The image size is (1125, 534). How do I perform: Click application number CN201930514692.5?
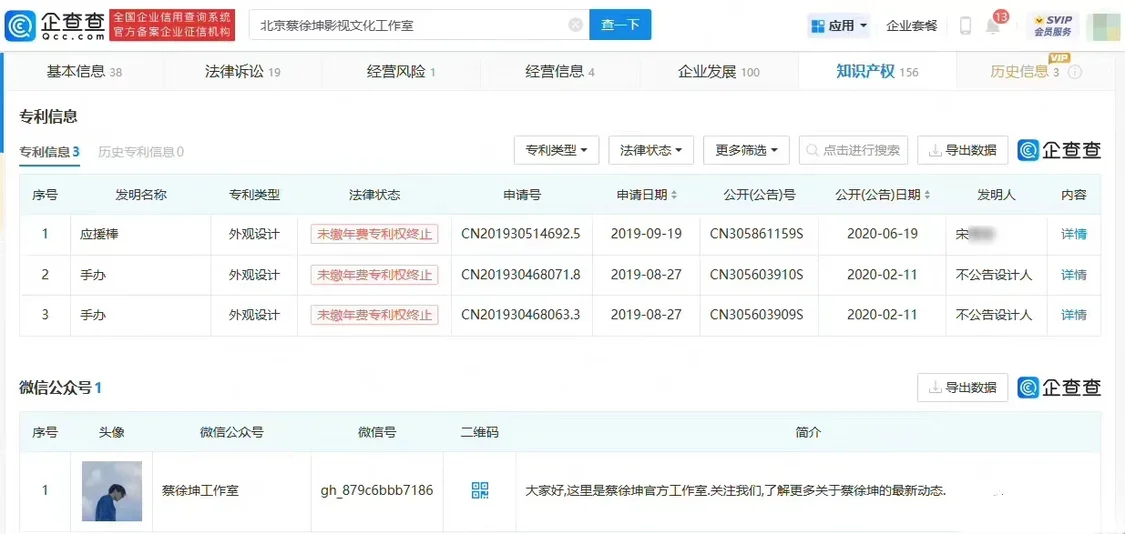coord(521,234)
